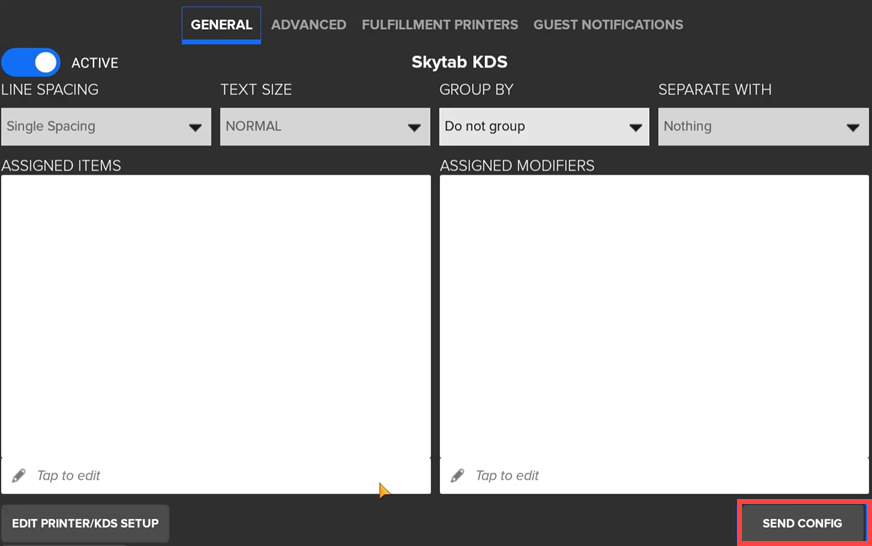Select the Guest Notifications tab
872x546 pixels.
pos(608,24)
